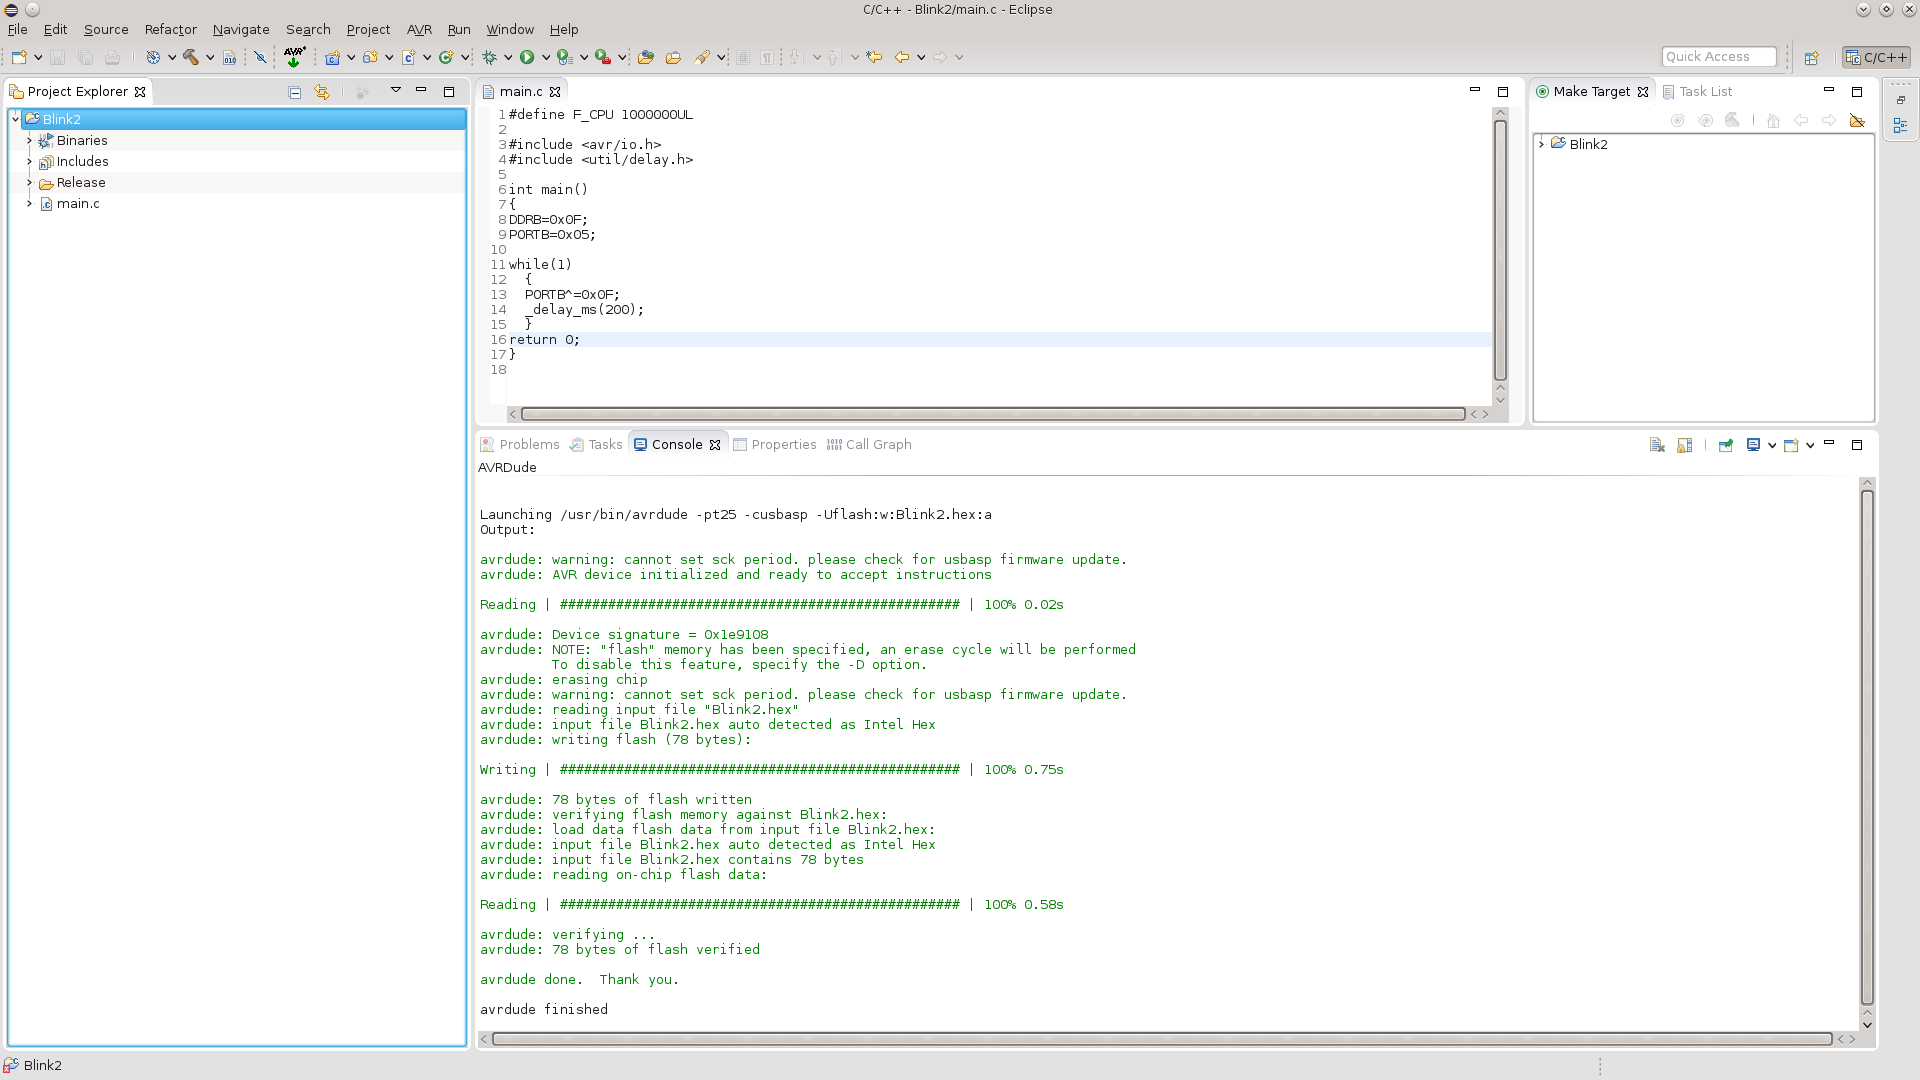Open the AVR menu
The image size is (1920, 1080).
(420, 29)
